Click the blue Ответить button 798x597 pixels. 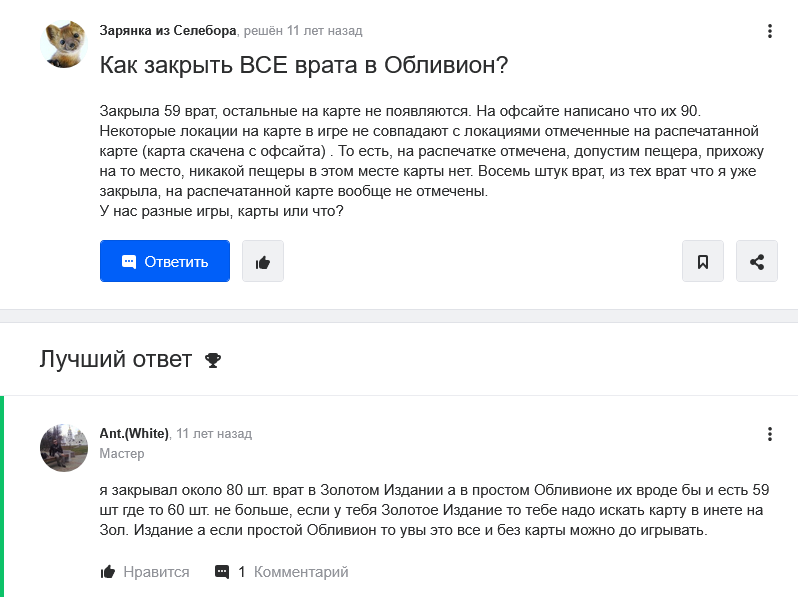[165, 261]
